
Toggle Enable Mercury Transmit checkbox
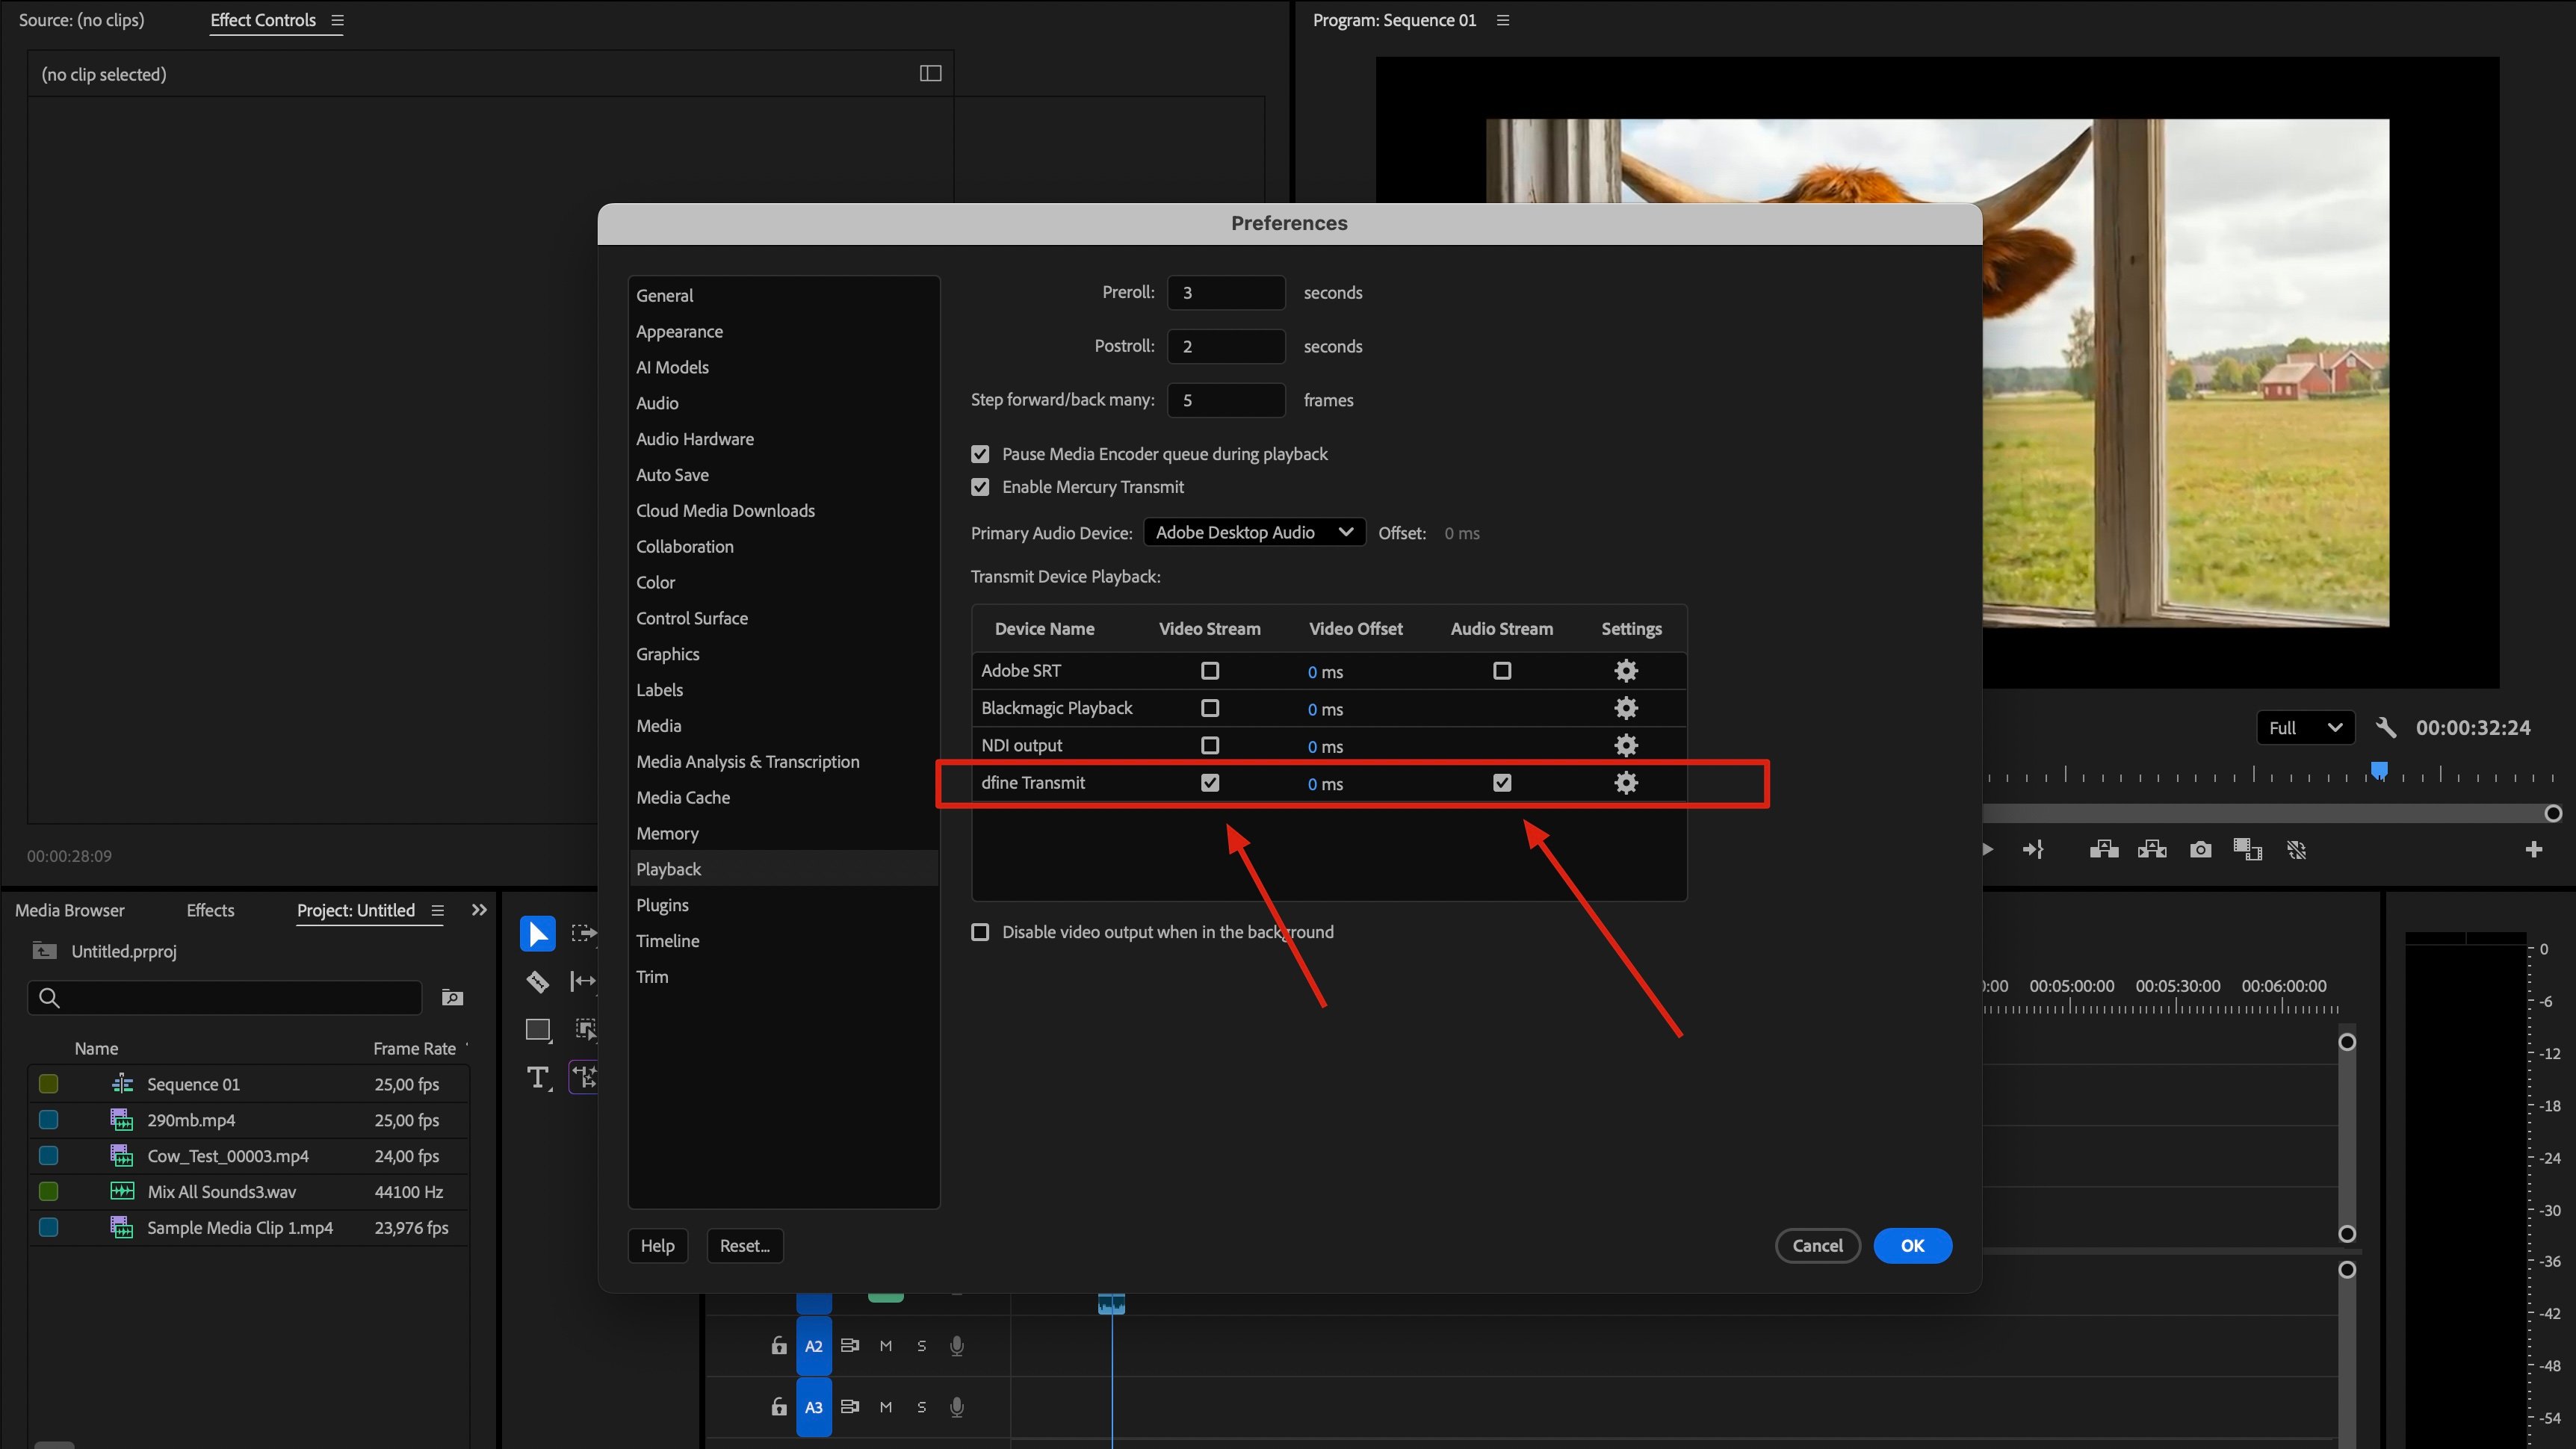(980, 487)
